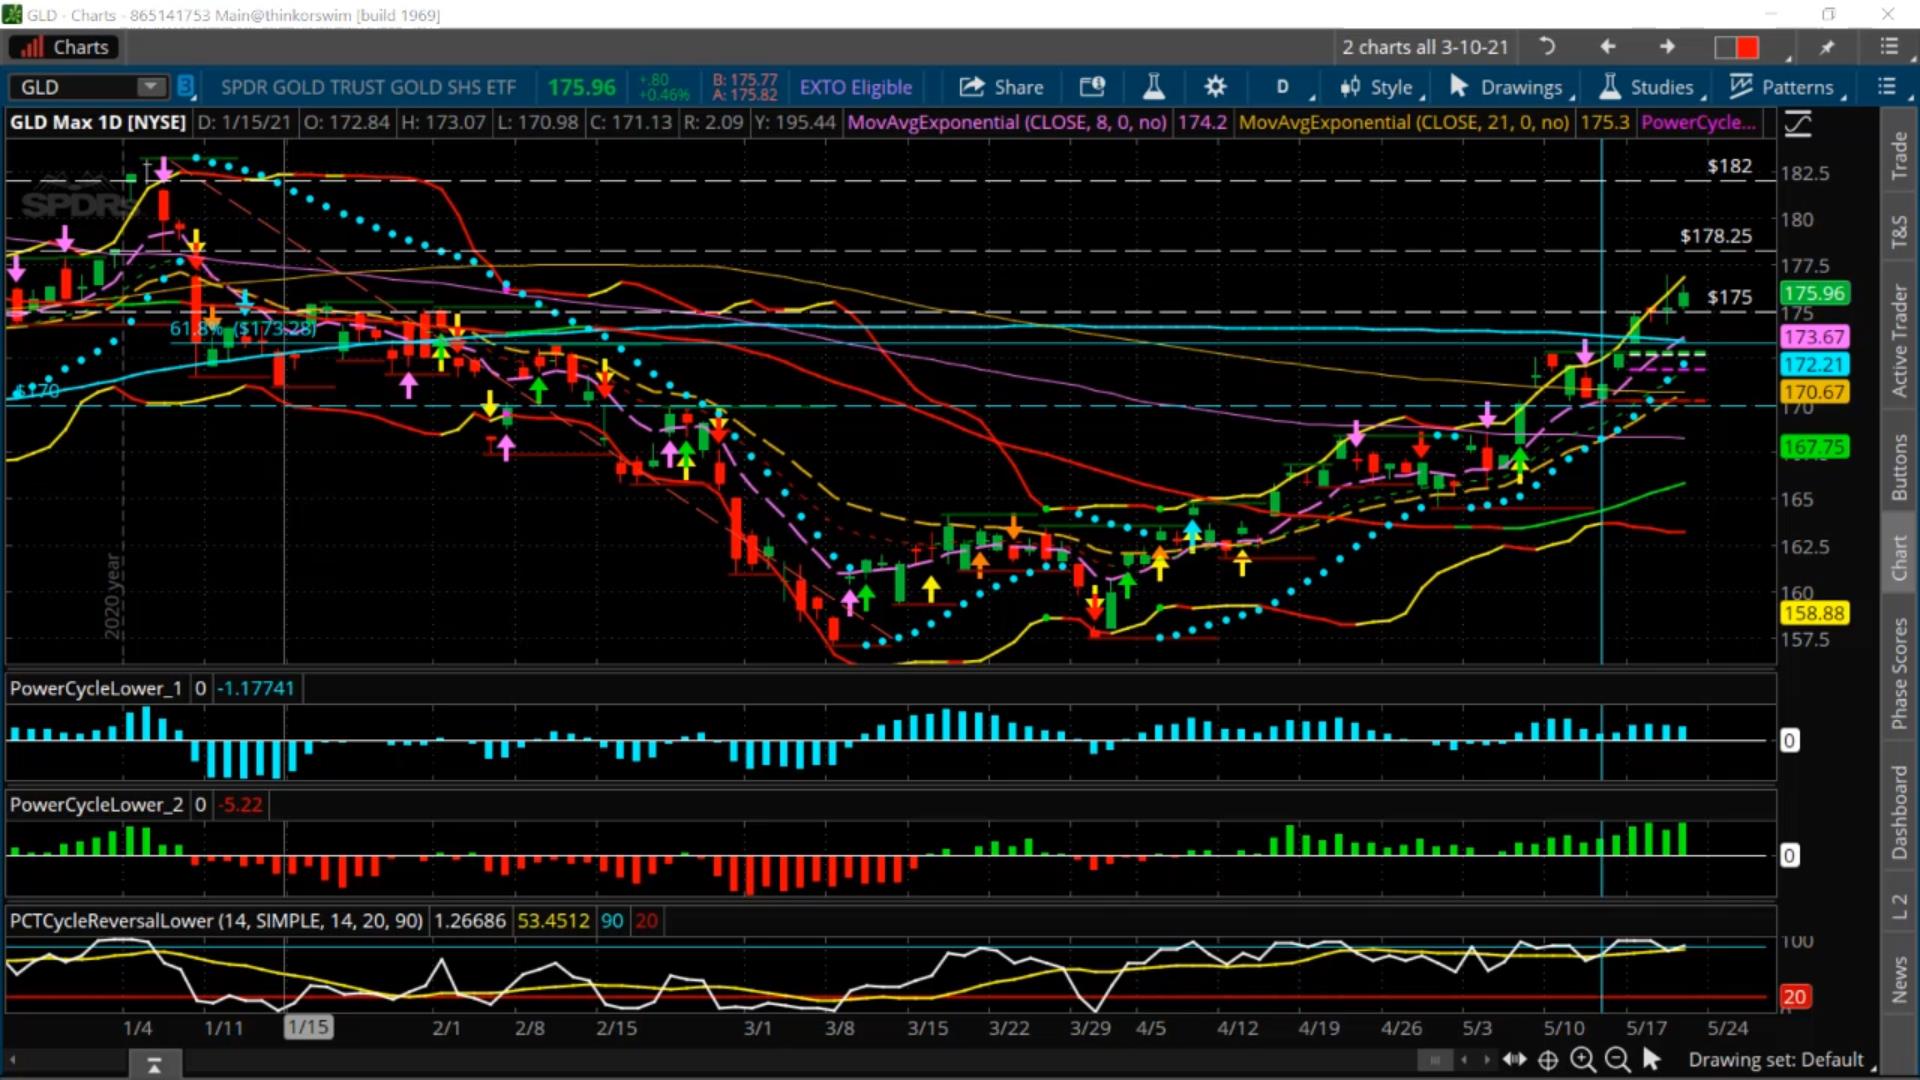Open the Charts tab
Viewport: 1920px width, 1080px height.
click(x=64, y=47)
